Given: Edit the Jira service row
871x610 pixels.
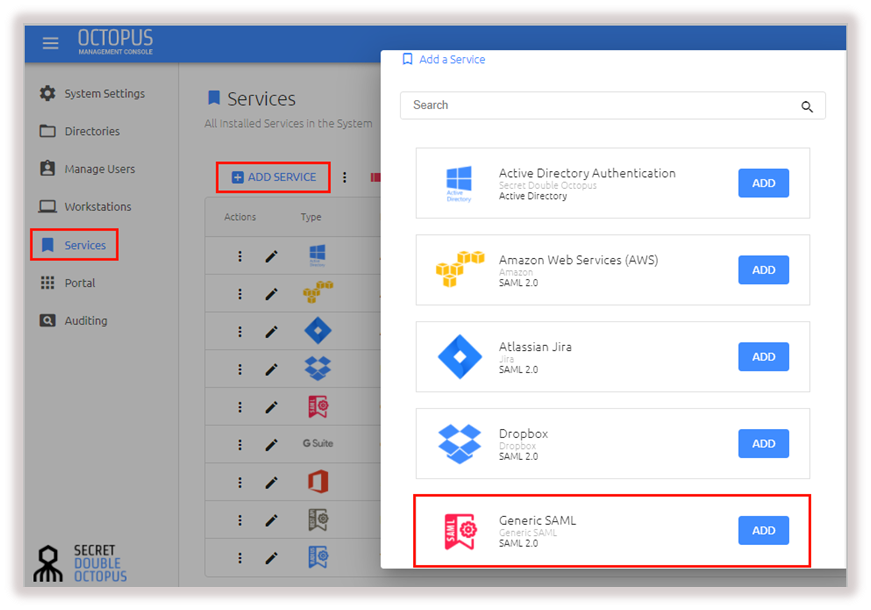Looking at the screenshot, I should (x=271, y=332).
